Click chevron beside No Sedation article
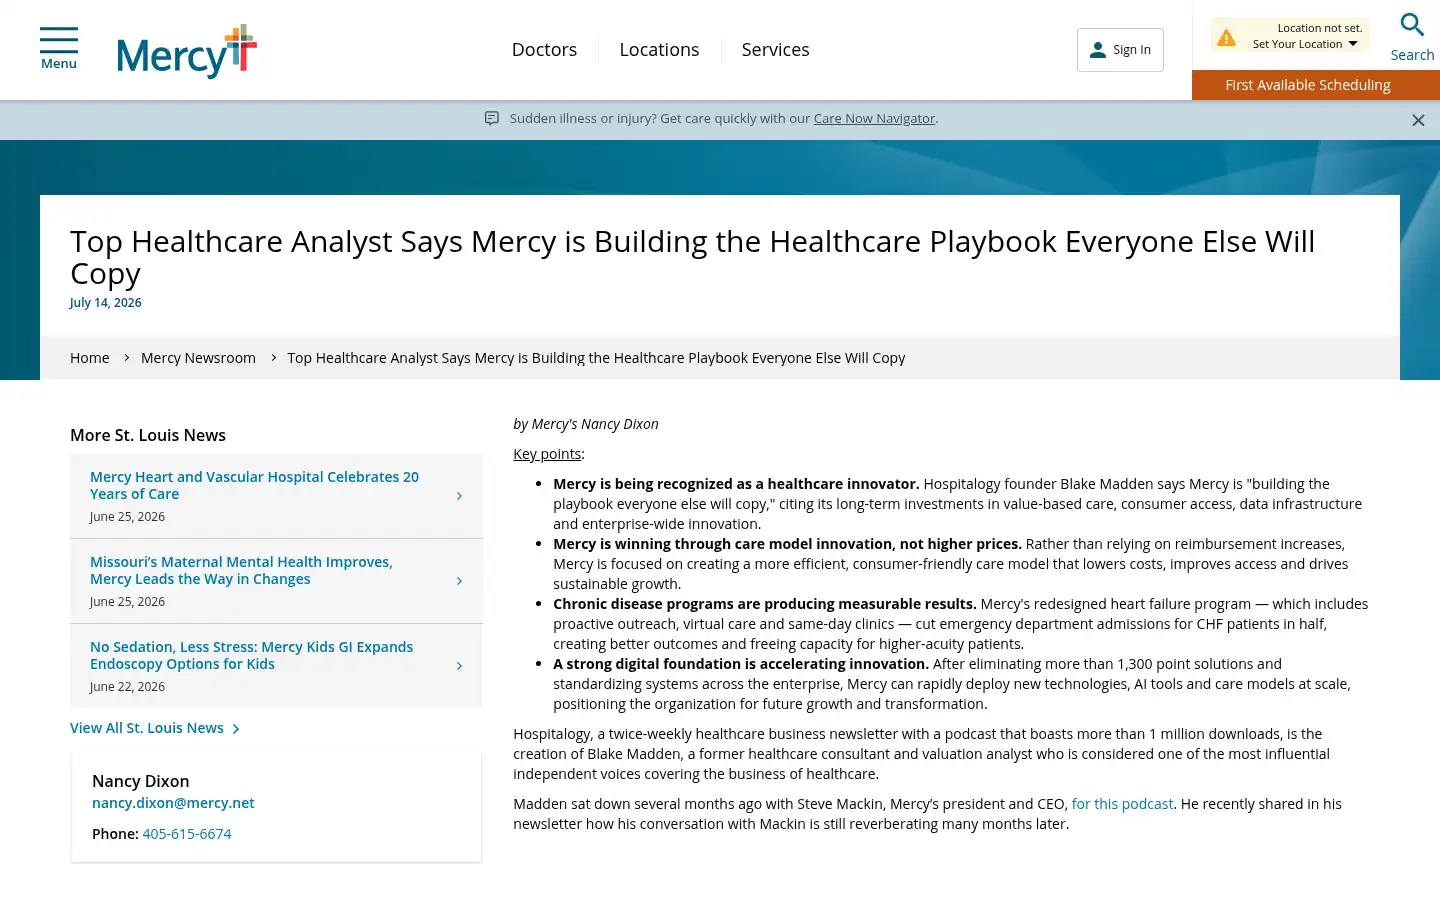This screenshot has width=1440, height=900. tap(459, 666)
